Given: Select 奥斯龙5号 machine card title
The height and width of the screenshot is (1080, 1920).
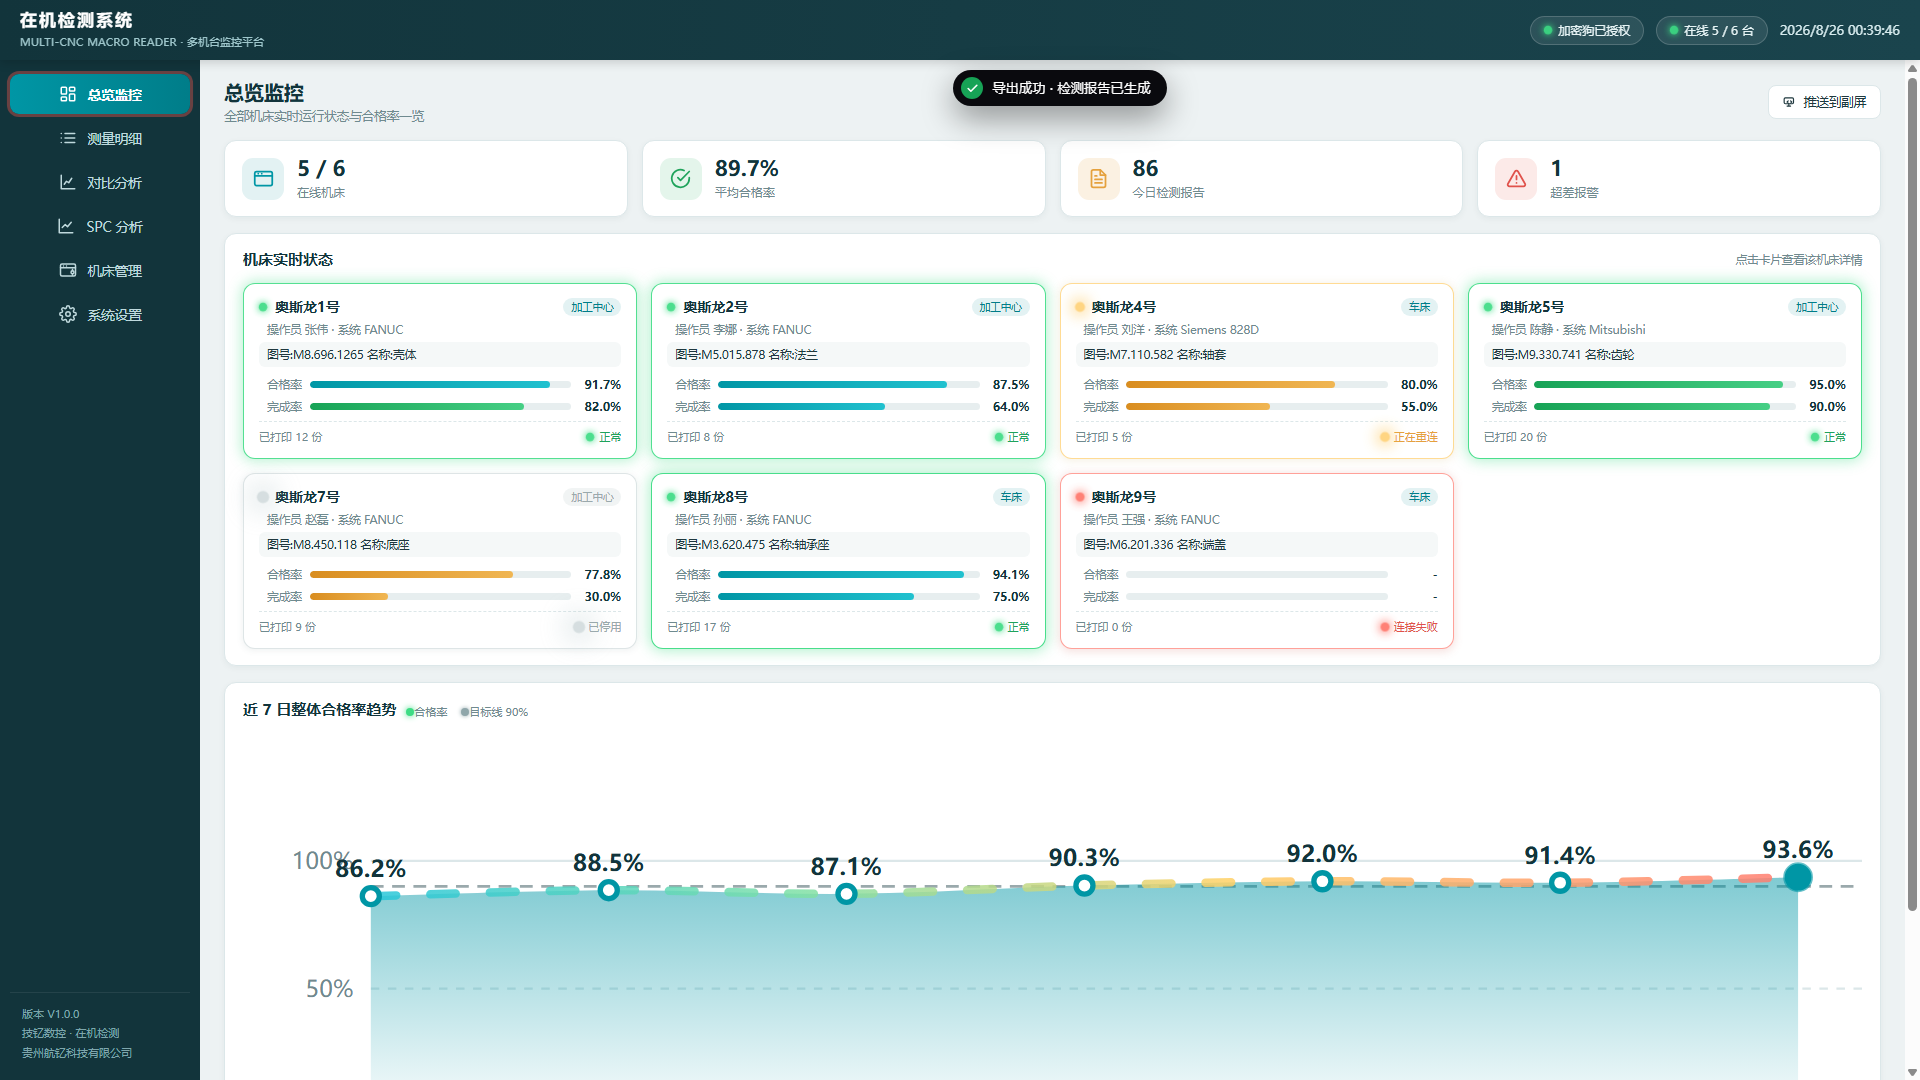Looking at the screenshot, I should (1531, 307).
